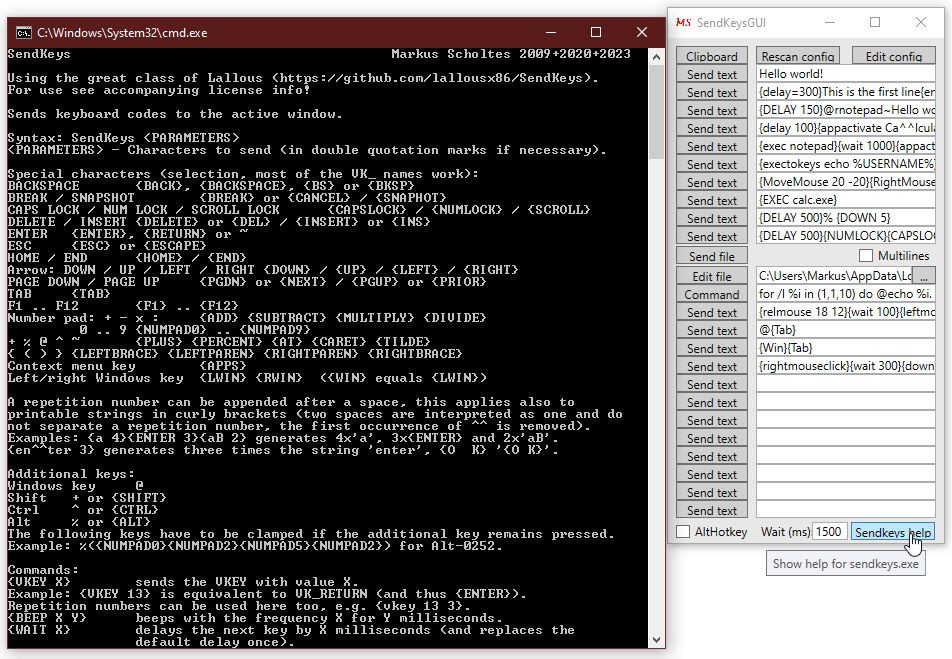Click the cmd.exe scrollbar up arrow
Viewport: 952px width, 659px height.
coord(656,57)
